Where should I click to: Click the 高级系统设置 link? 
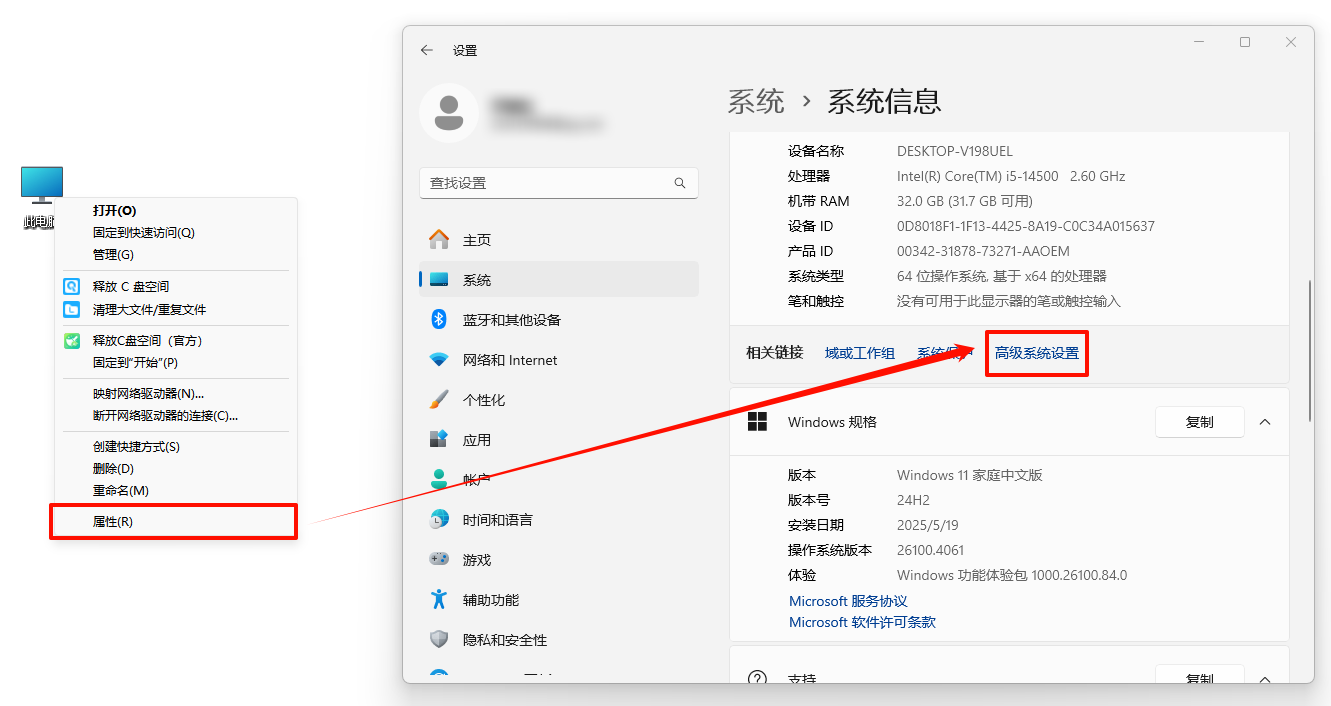pos(1036,353)
